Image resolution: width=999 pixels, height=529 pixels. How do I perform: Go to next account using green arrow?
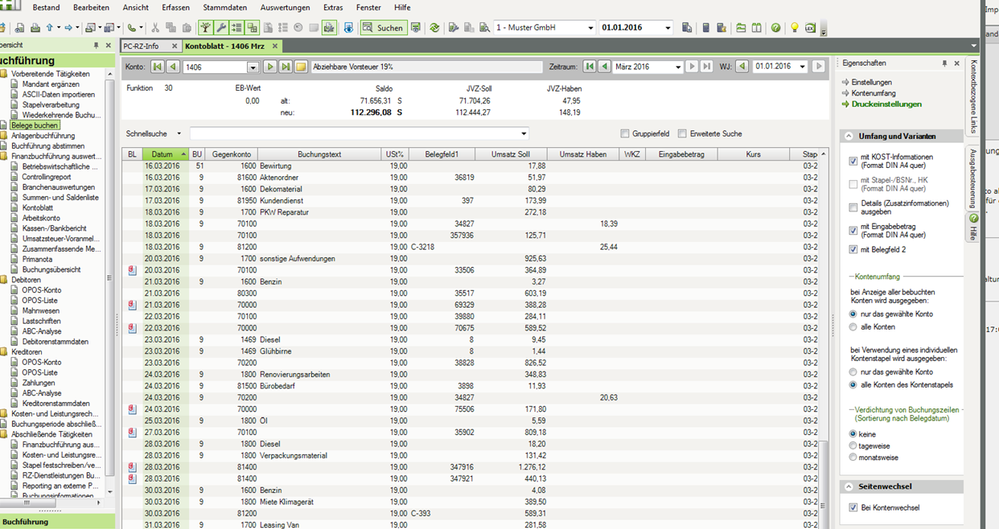pos(269,67)
